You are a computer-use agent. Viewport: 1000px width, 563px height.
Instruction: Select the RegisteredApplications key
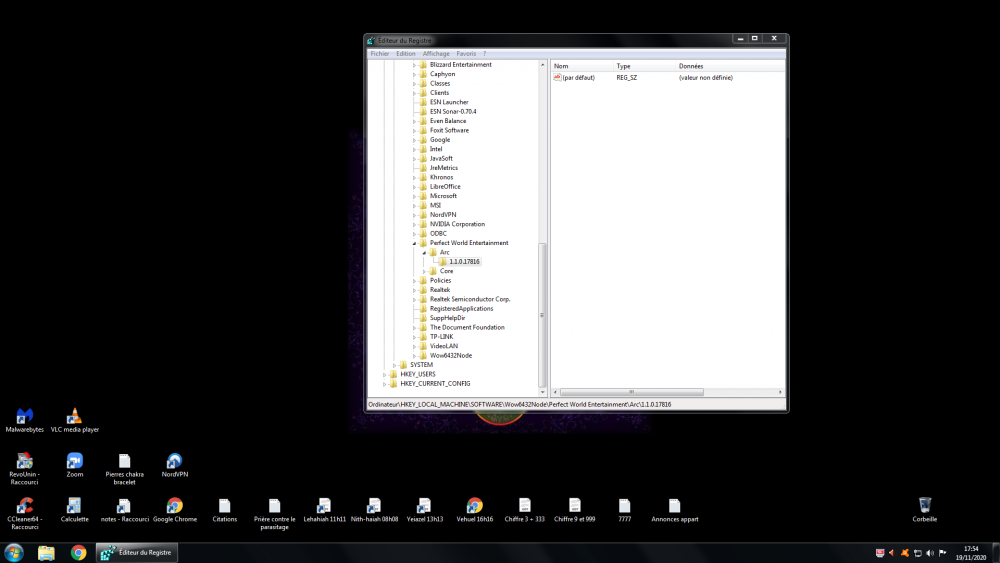pos(461,309)
